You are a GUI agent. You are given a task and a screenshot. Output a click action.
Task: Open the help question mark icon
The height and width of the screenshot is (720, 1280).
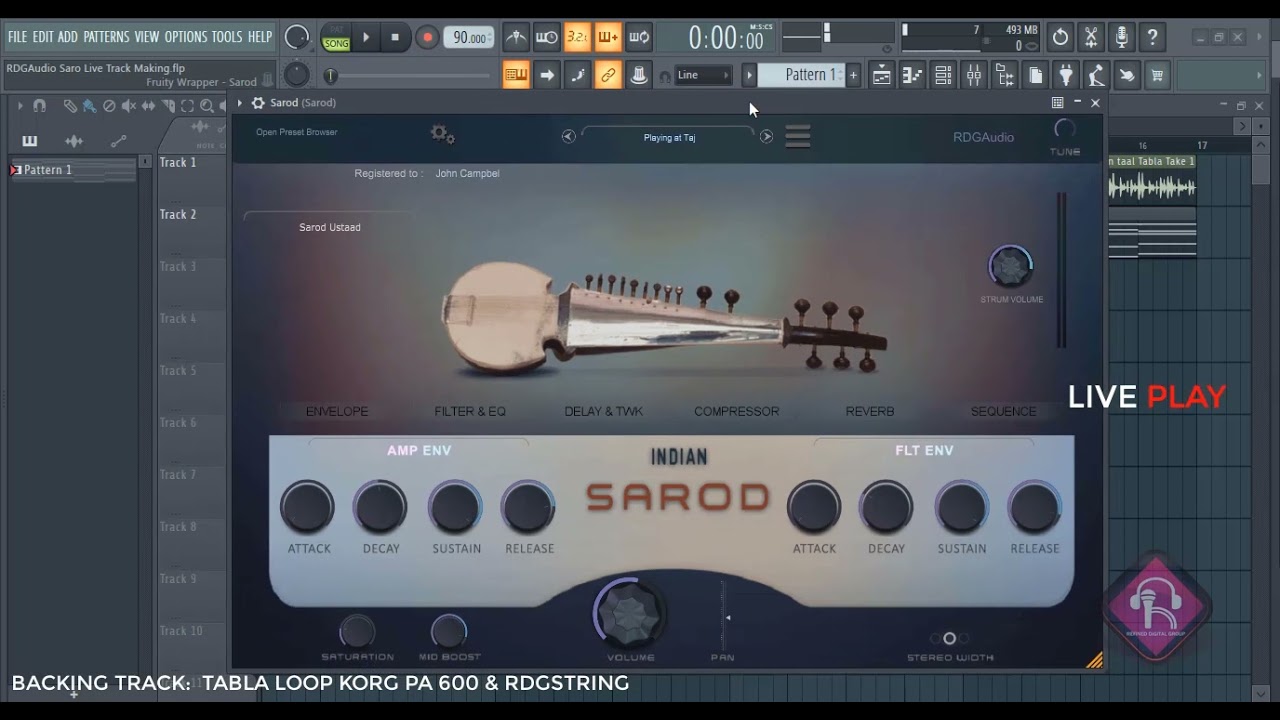tap(1153, 38)
